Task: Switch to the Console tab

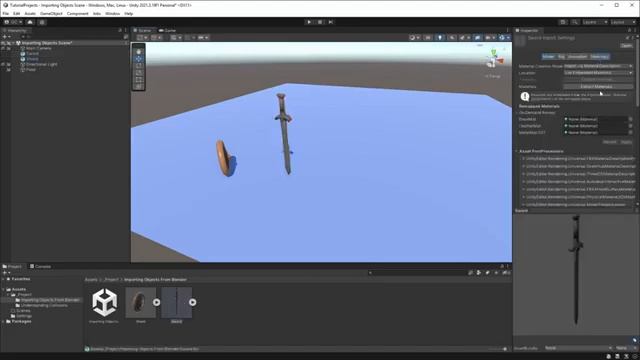Action: tap(40, 267)
